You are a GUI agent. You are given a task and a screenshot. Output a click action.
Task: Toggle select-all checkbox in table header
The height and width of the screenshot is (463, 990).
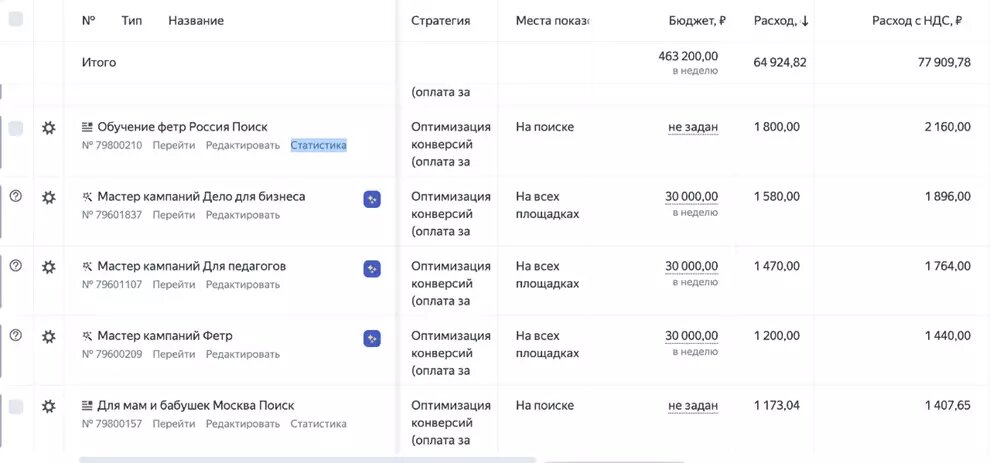tap(16, 19)
